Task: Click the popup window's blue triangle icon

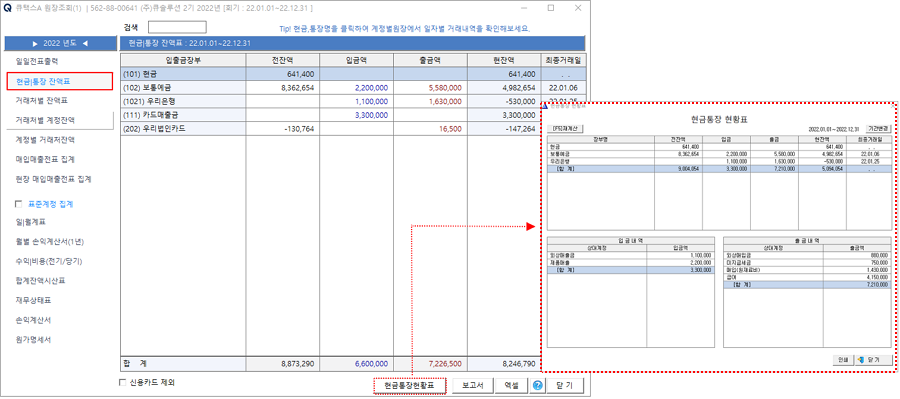Action: [x=545, y=106]
